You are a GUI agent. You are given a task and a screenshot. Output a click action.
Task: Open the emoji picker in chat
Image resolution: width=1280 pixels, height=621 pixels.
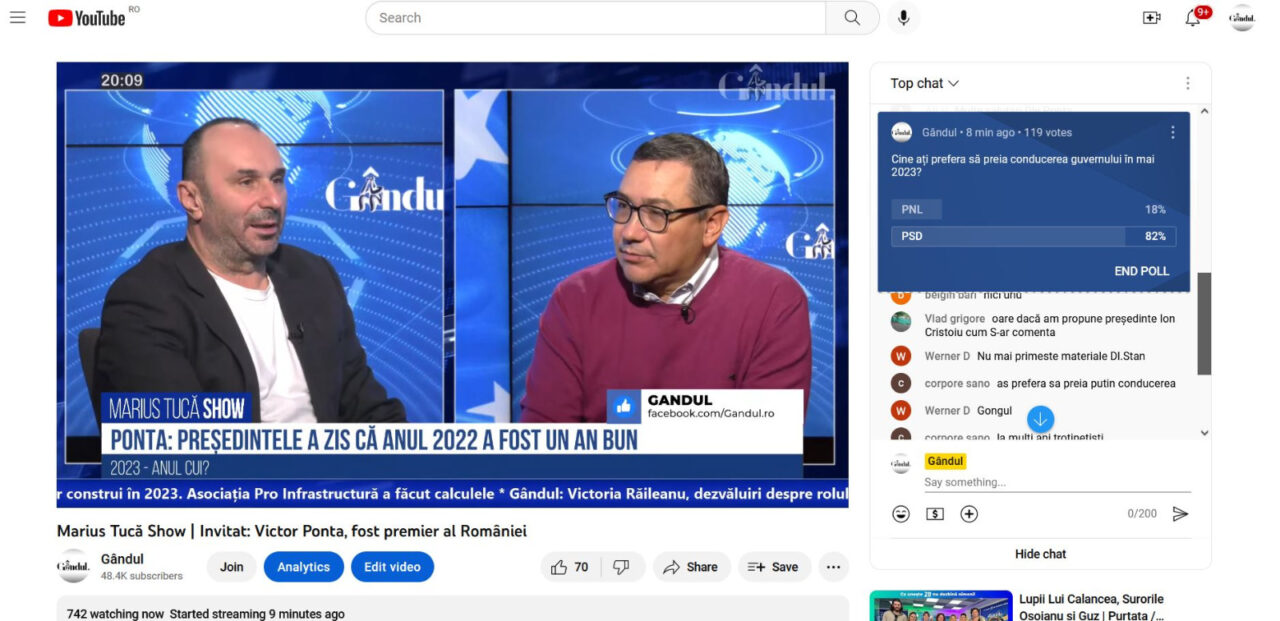click(x=901, y=514)
